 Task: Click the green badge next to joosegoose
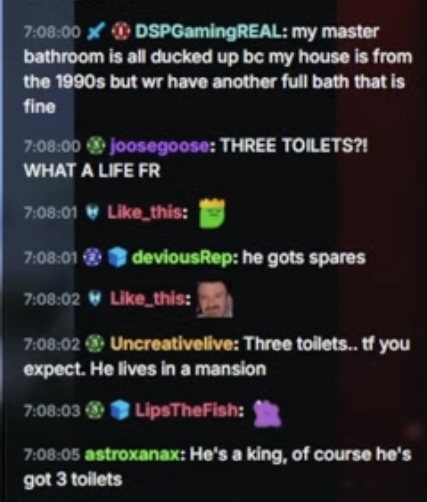[x=96, y=146]
